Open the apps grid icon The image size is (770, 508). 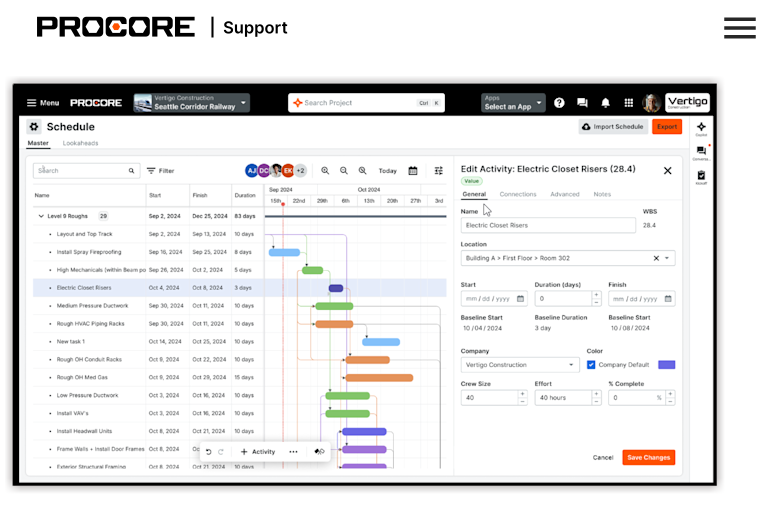click(629, 103)
